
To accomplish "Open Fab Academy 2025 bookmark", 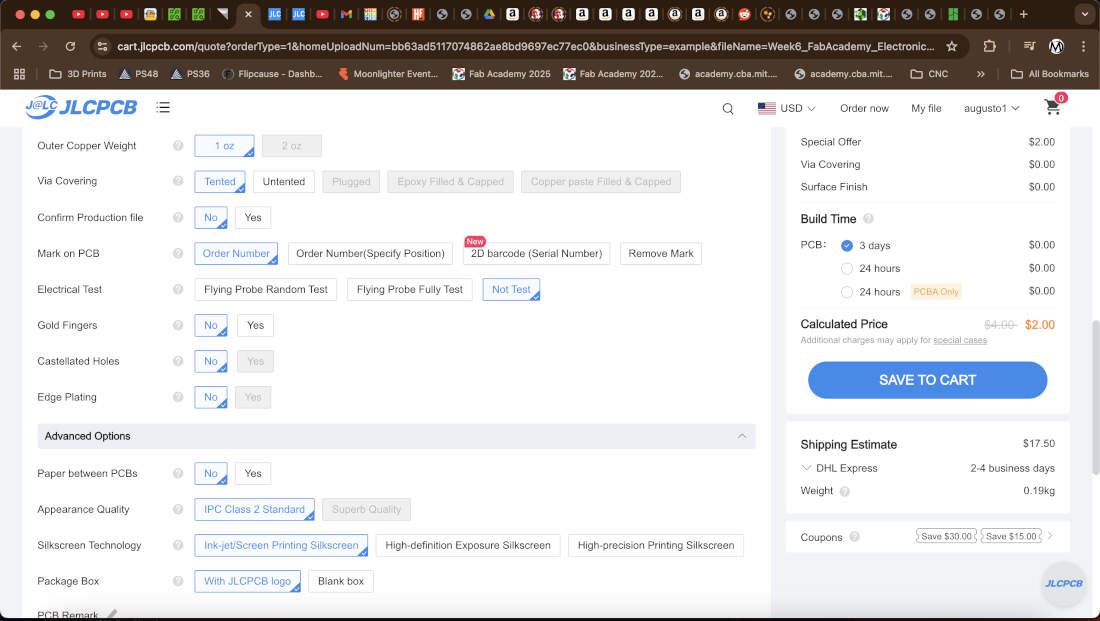I will pyautogui.click(x=501, y=74).
